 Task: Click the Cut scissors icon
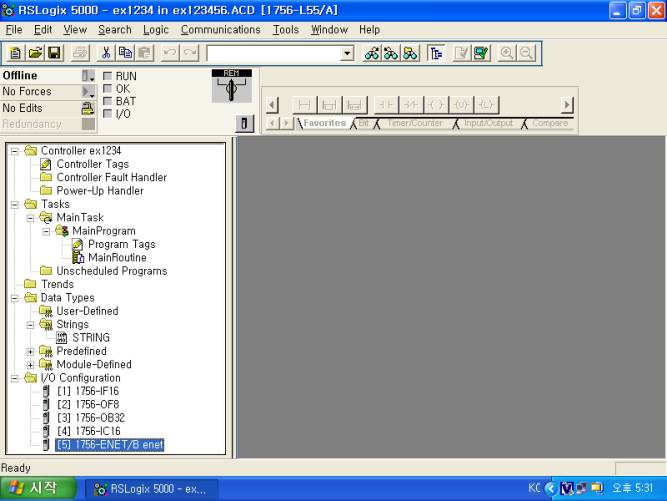tap(105, 51)
